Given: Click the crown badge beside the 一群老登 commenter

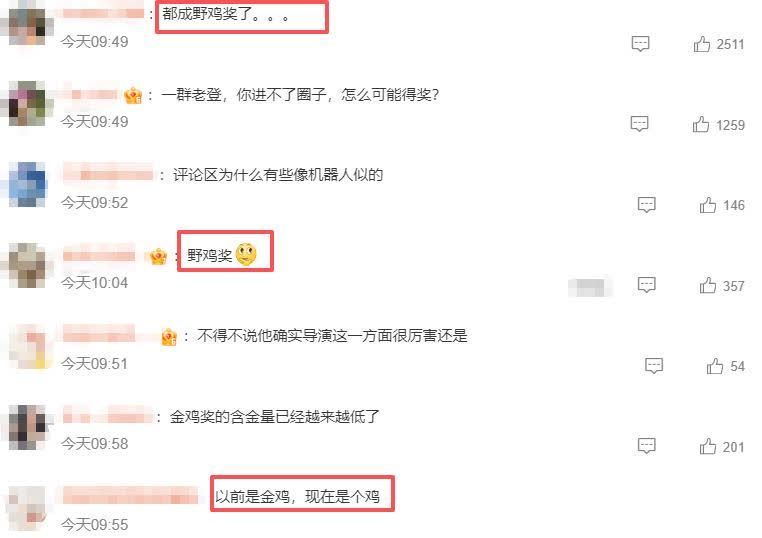Looking at the screenshot, I should pos(133,95).
